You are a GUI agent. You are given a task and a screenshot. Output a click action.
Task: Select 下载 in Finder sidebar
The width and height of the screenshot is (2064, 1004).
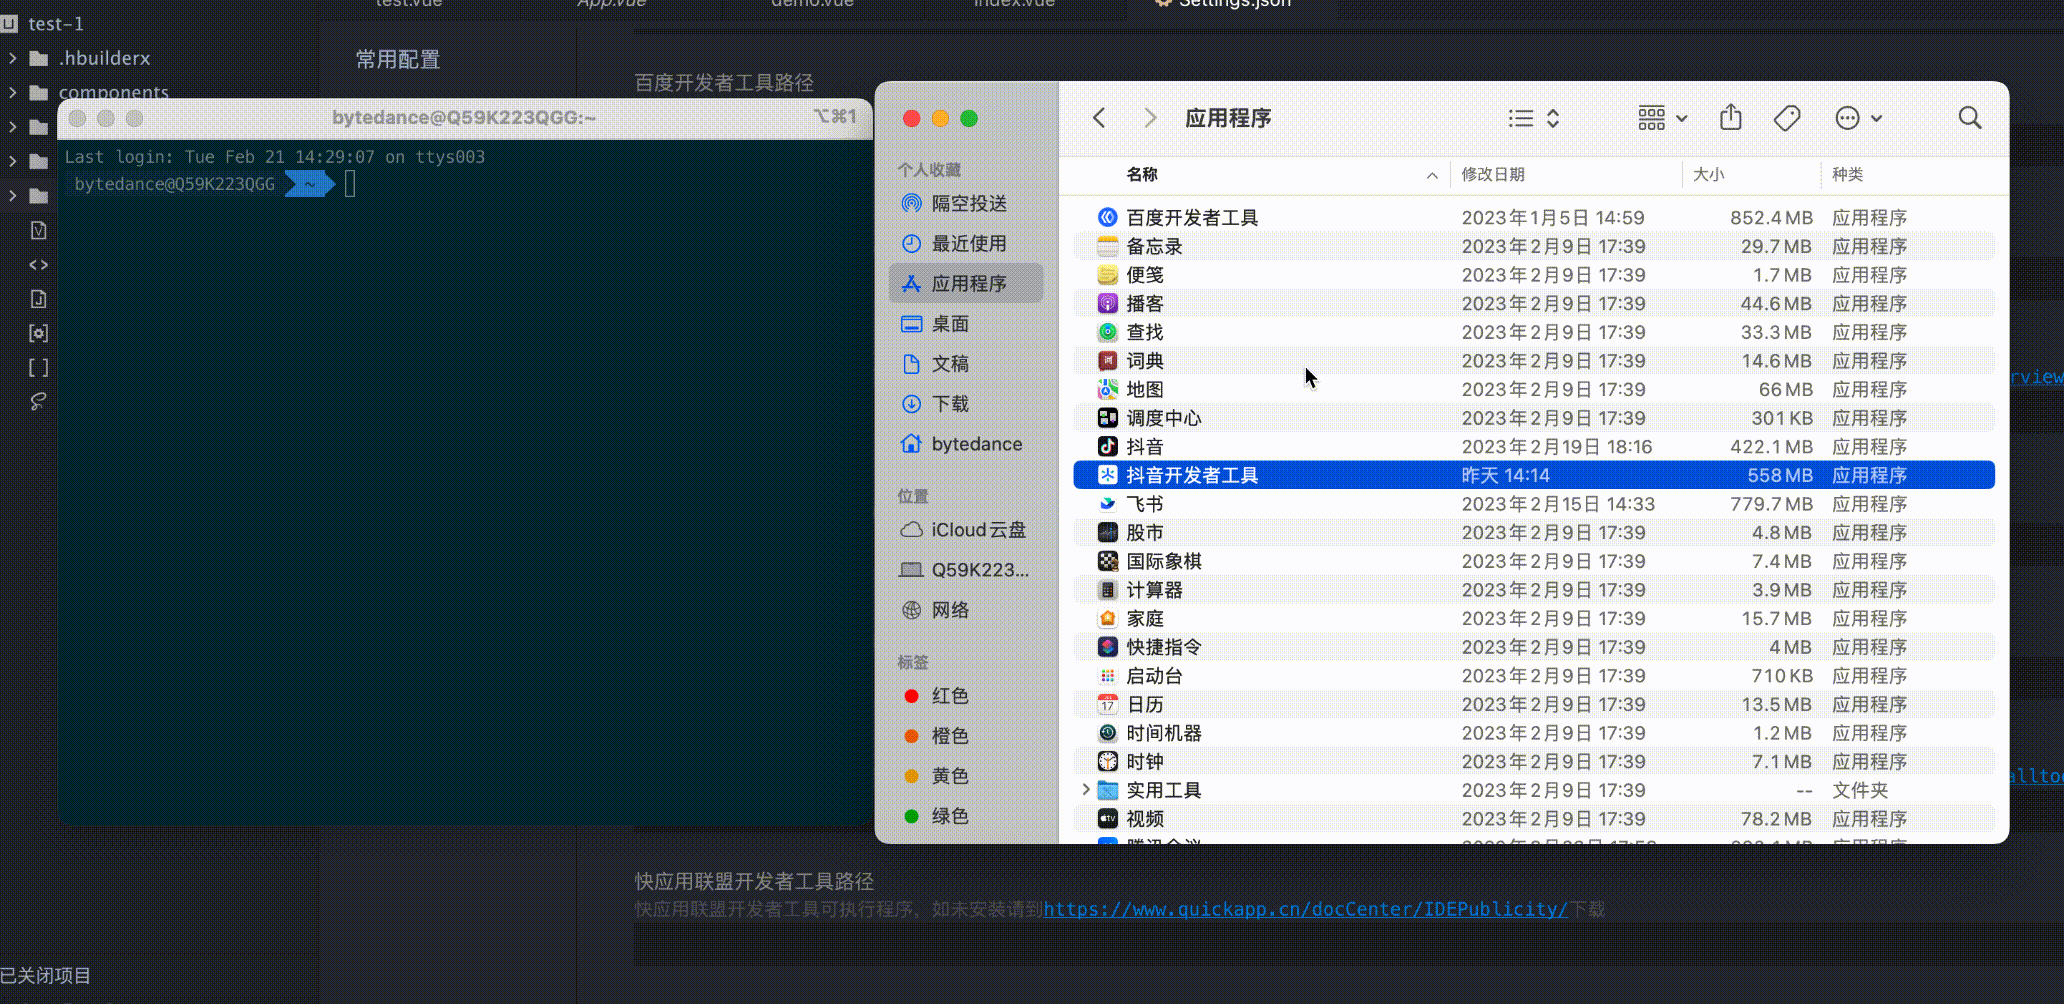pos(966,403)
